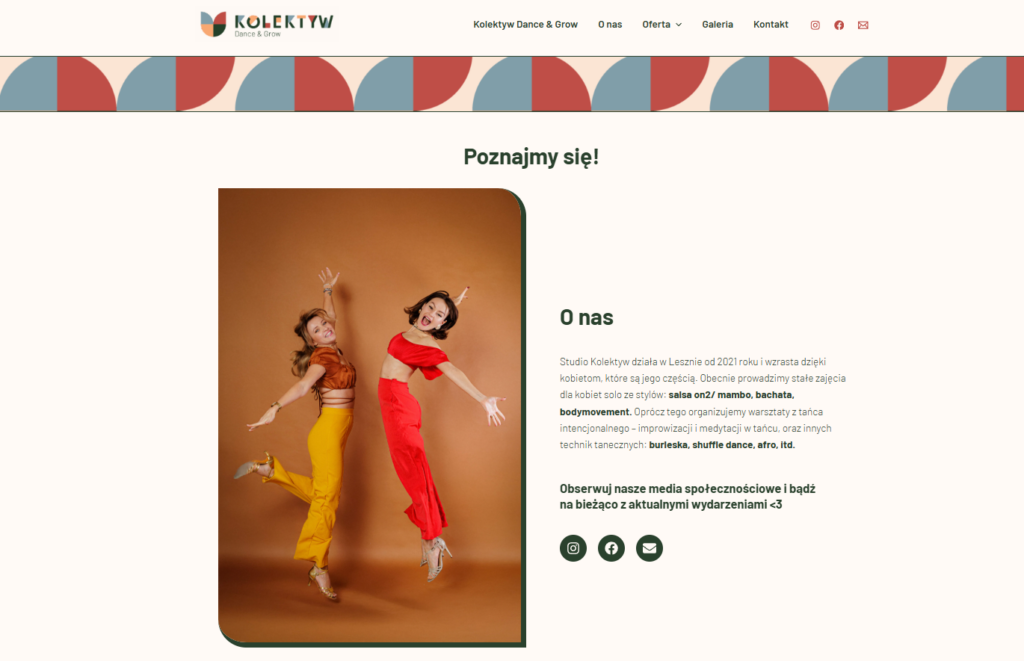Open the Facebook icon in the header
Image resolution: width=1024 pixels, height=661 pixels.
click(839, 25)
